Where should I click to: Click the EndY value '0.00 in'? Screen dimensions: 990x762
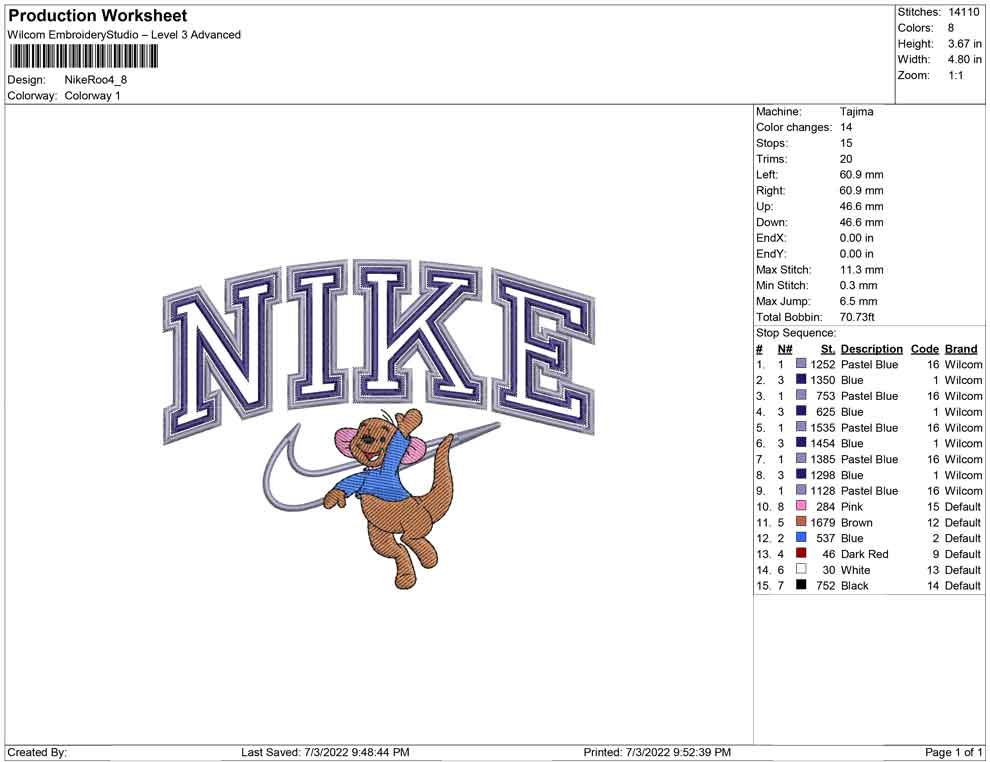pyautogui.click(x=857, y=254)
